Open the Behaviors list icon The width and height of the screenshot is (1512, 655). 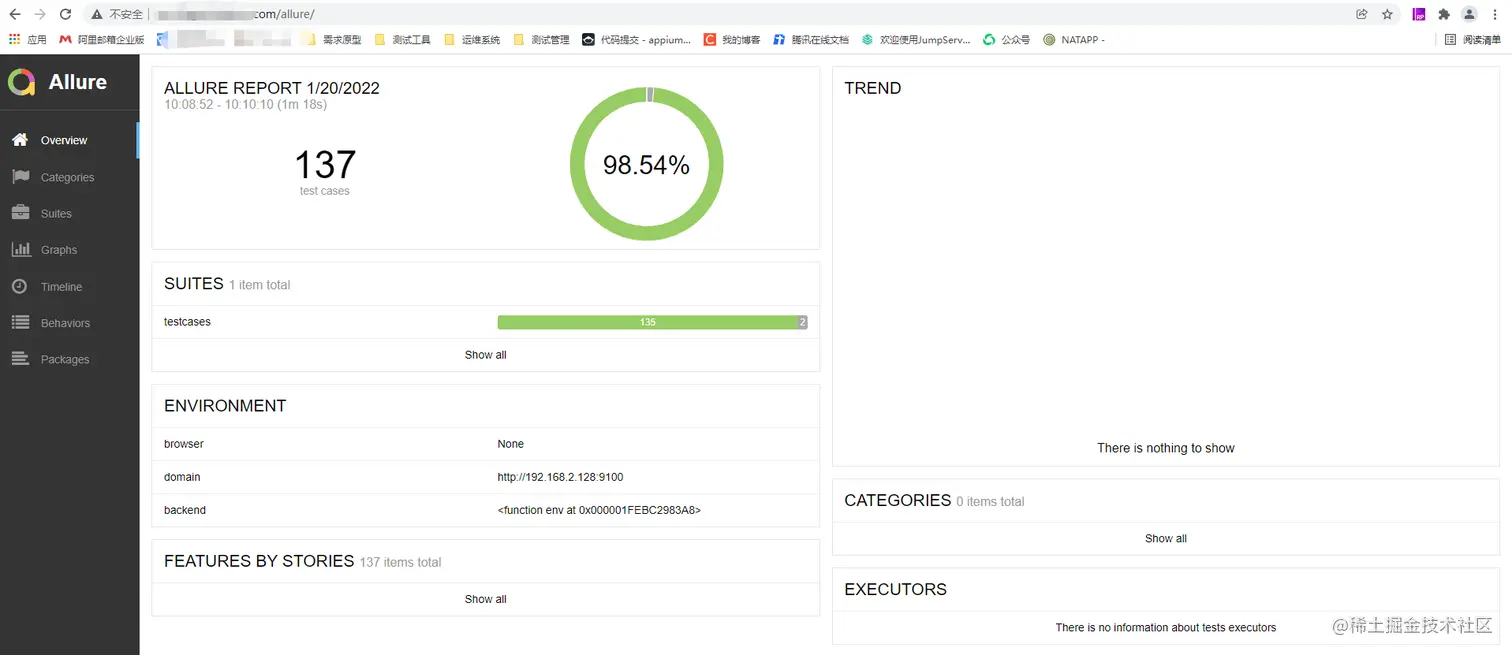point(20,323)
